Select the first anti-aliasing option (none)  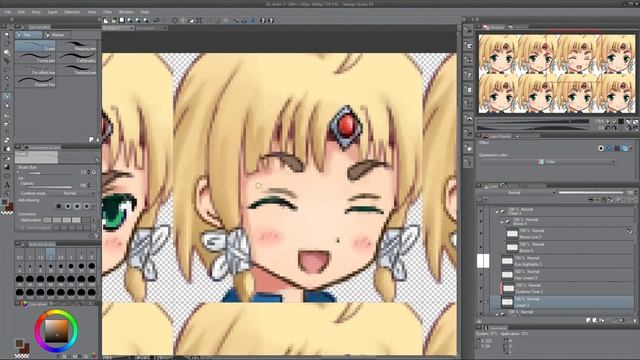(x=59, y=206)
